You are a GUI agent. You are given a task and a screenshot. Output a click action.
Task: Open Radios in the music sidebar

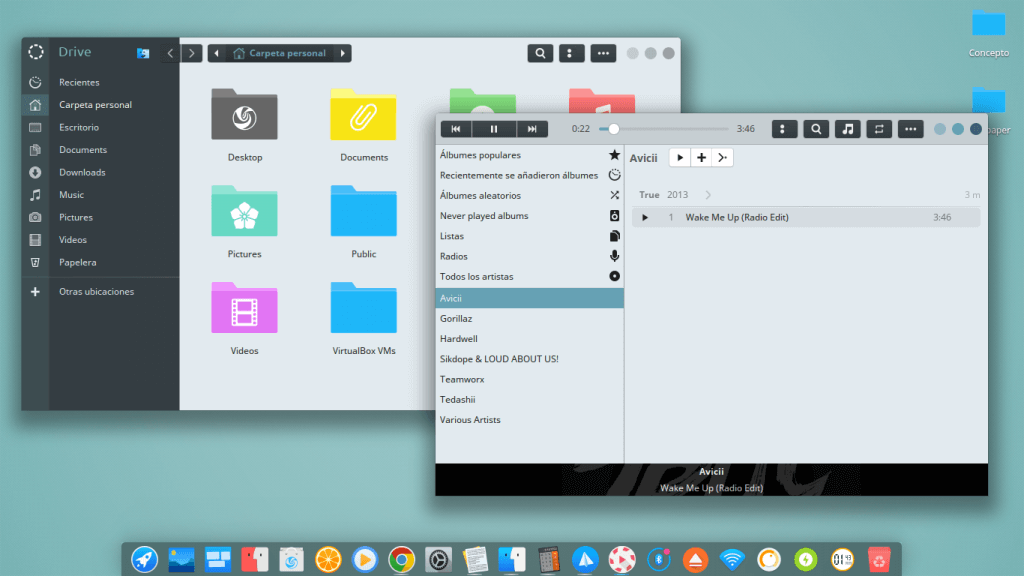tap(530, 256)
